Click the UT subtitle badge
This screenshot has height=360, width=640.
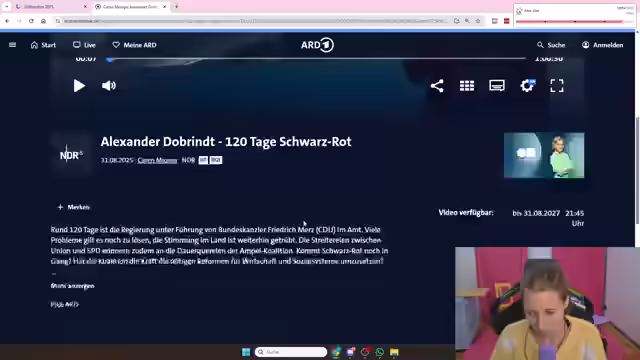[x=203, y=160]
